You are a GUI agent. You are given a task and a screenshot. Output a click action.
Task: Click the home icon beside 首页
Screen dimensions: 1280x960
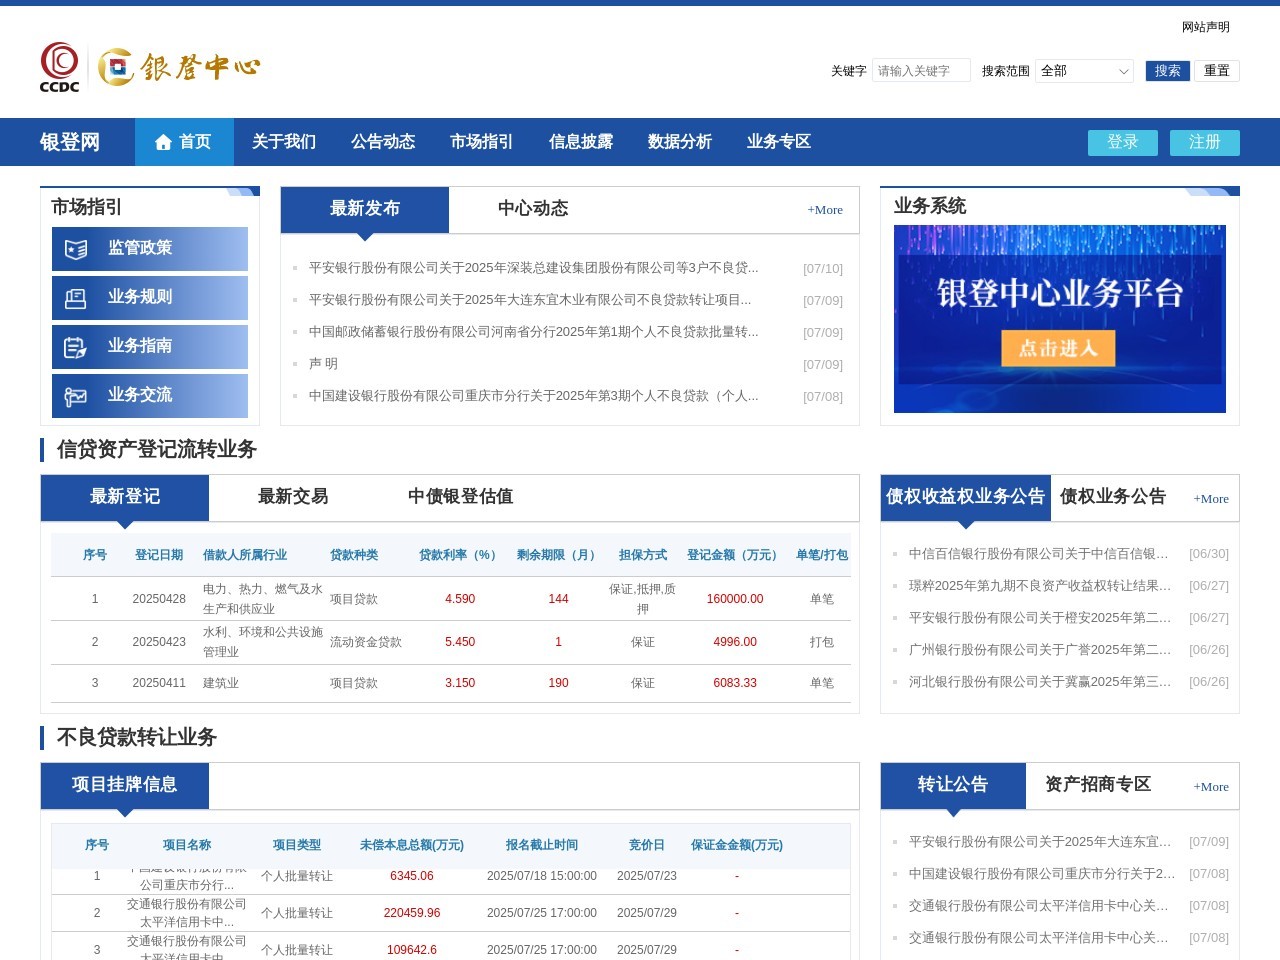click(x=163, y=142)
